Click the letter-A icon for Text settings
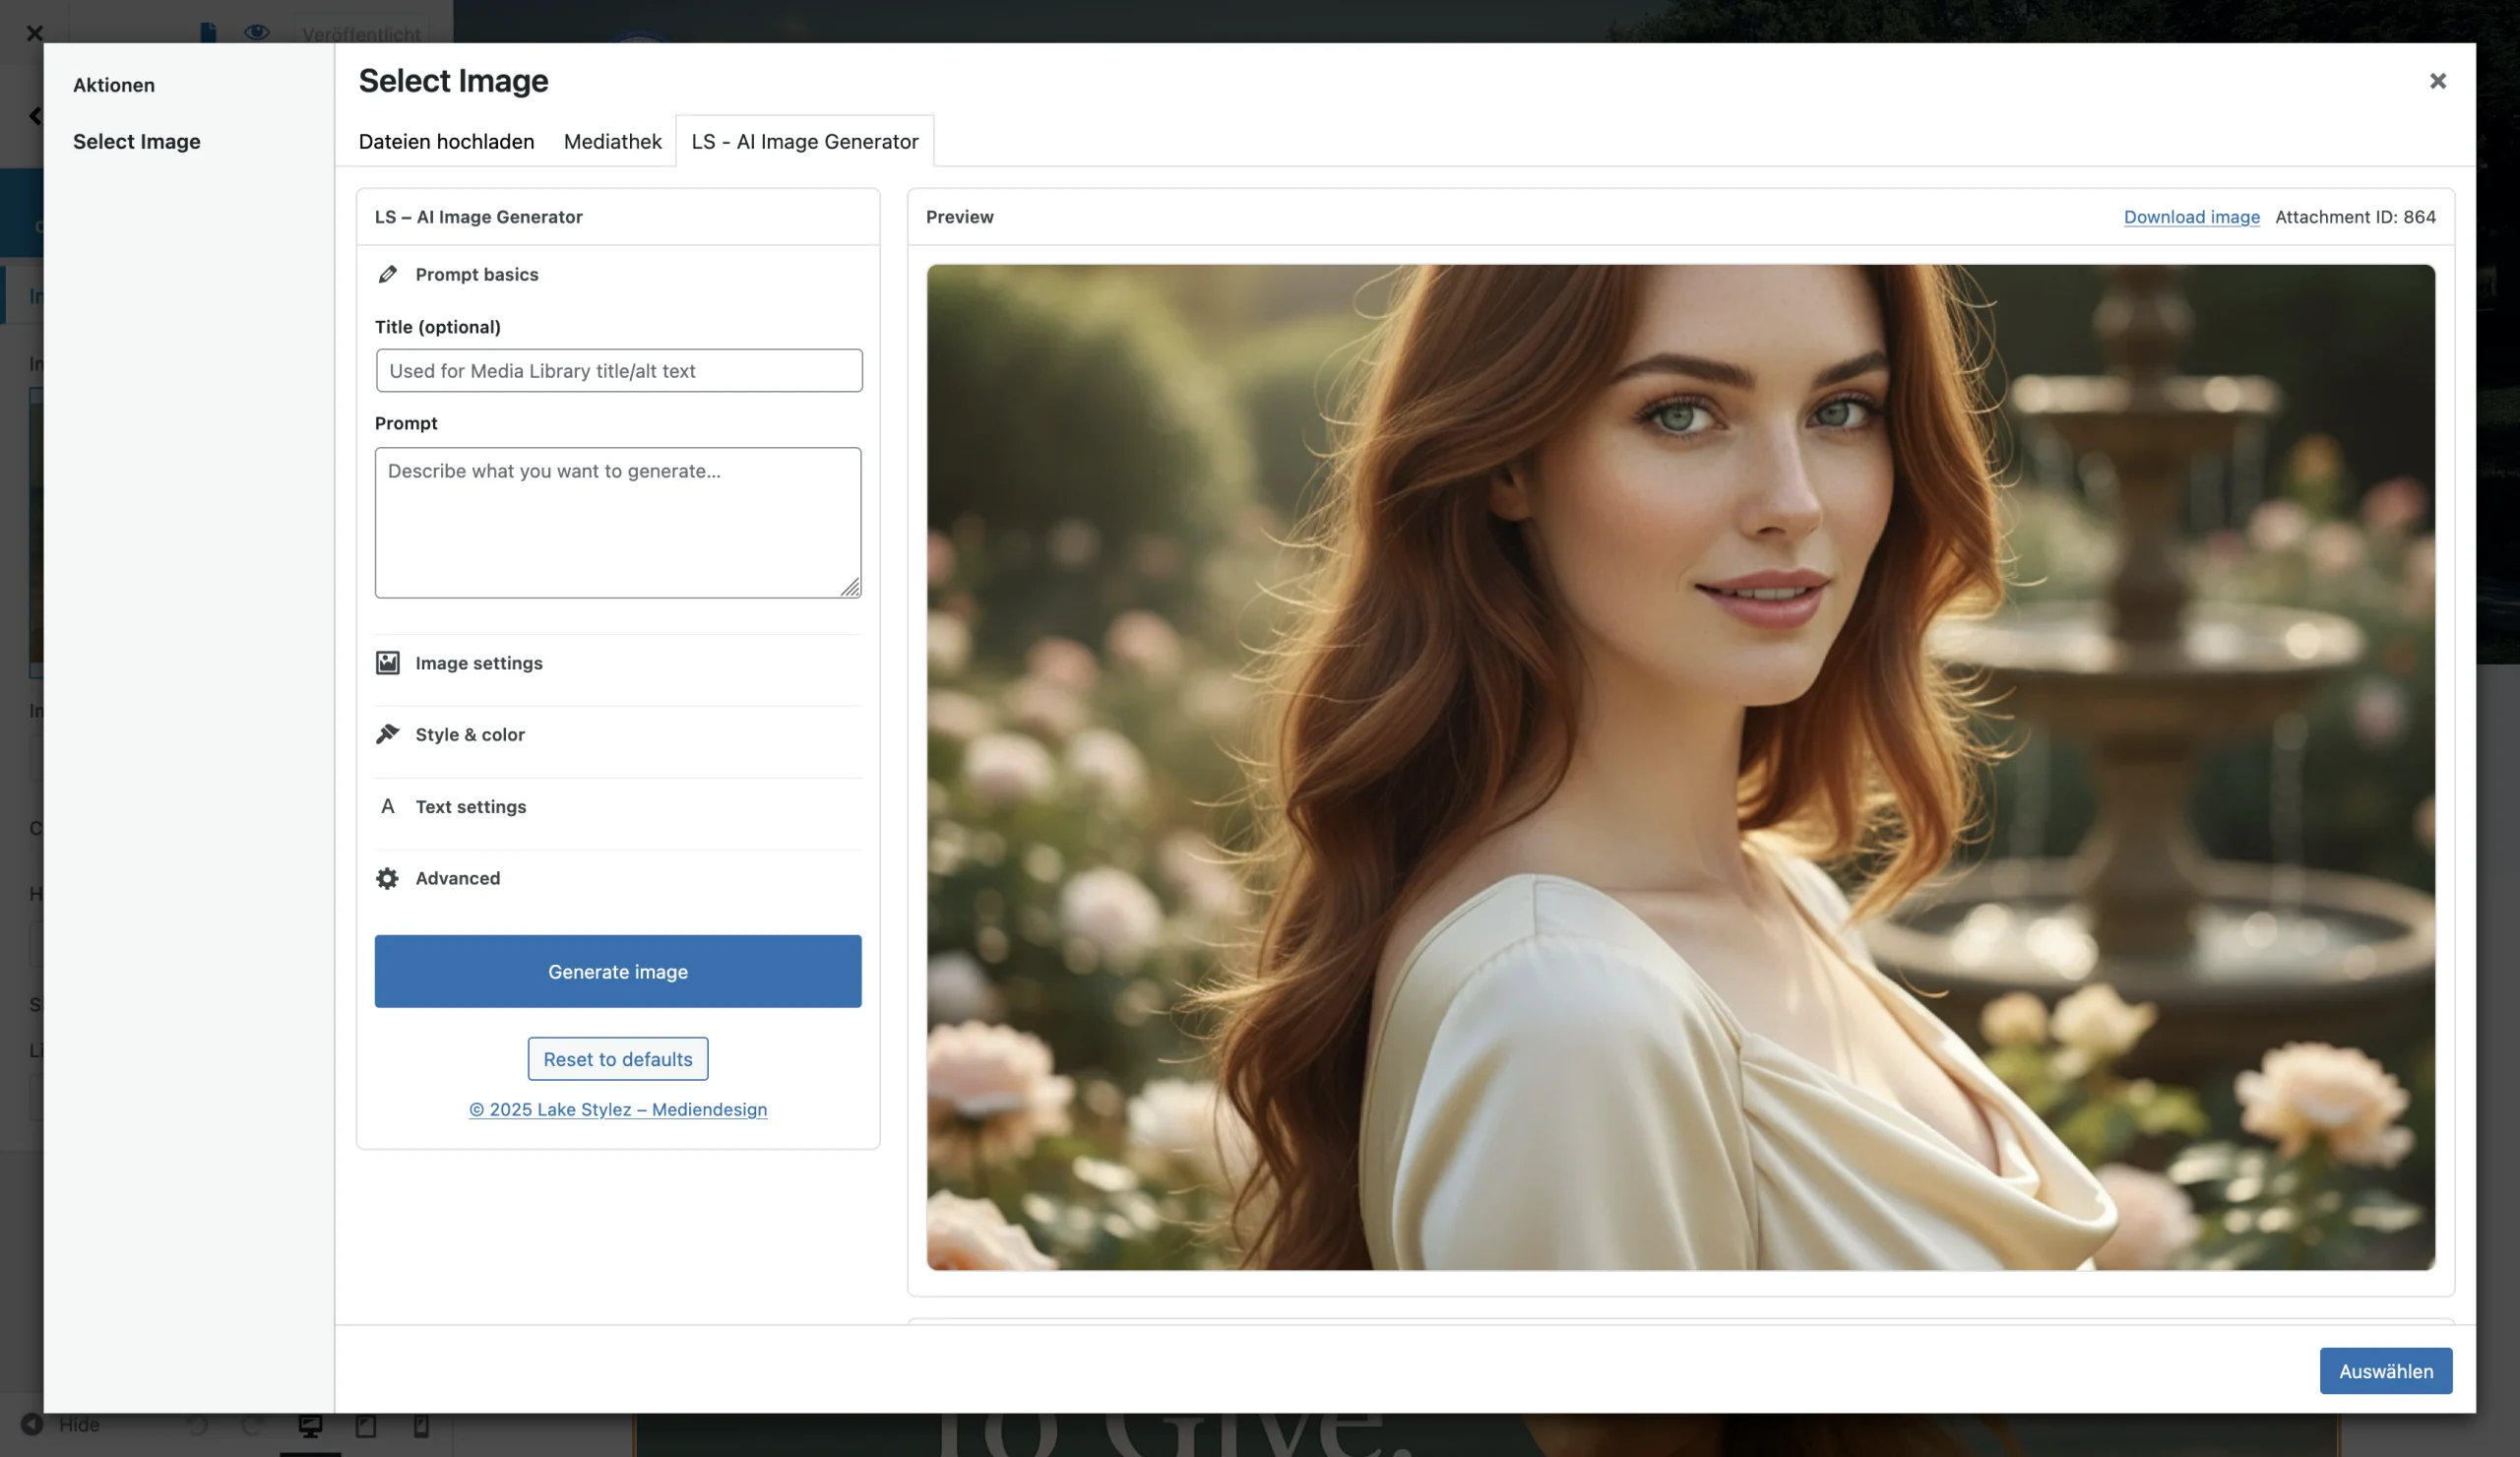 tap(389, 806)
